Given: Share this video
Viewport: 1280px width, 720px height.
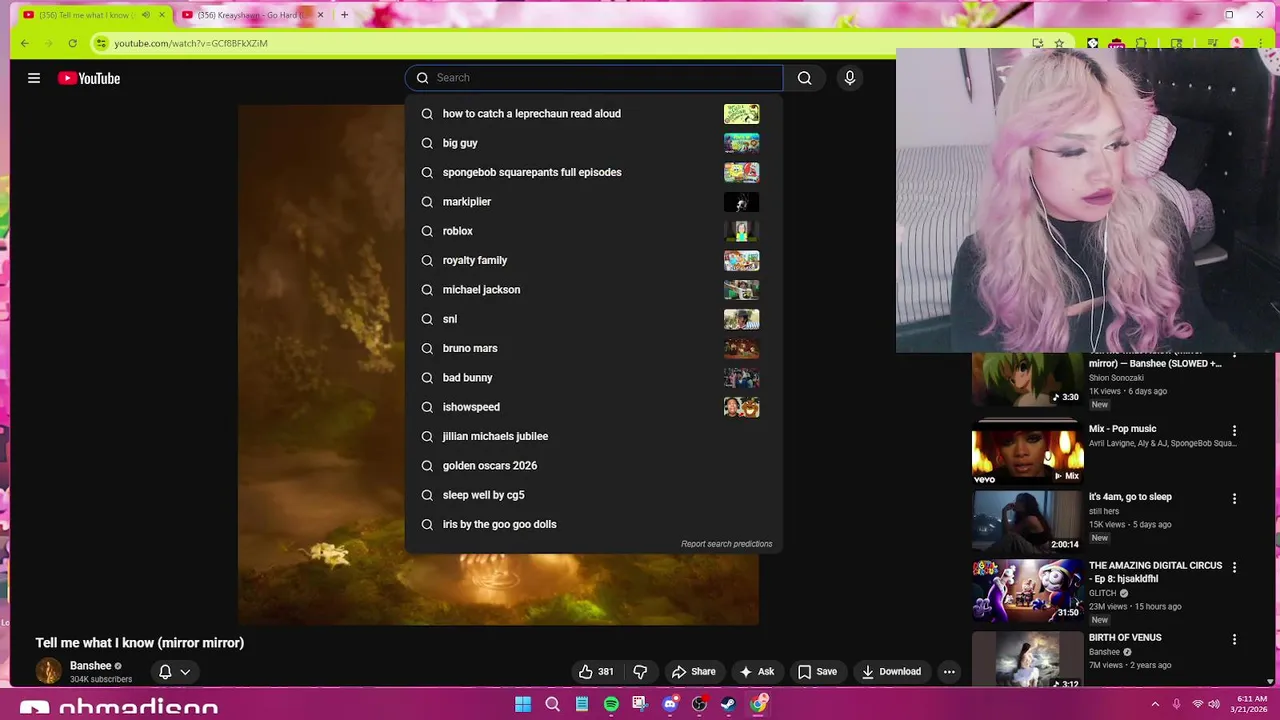Looking at the screenshot, I should (694, 672).
